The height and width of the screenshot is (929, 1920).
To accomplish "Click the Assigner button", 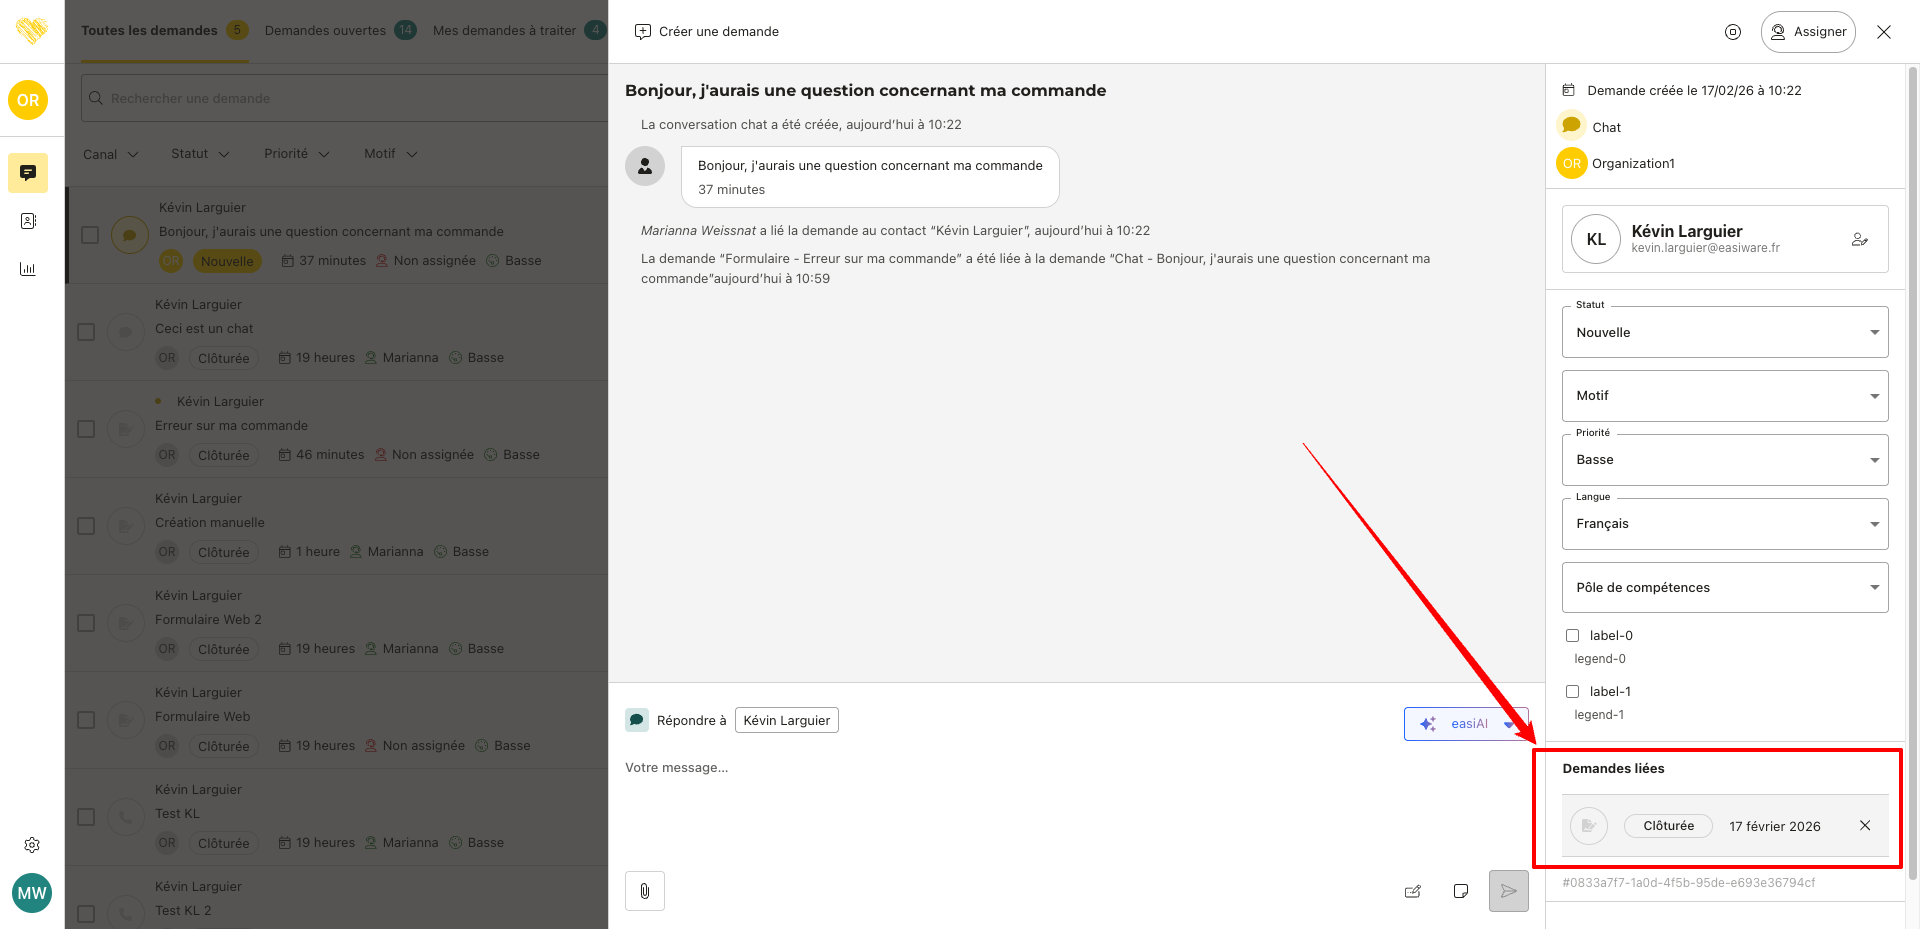I will point(1808,32).
